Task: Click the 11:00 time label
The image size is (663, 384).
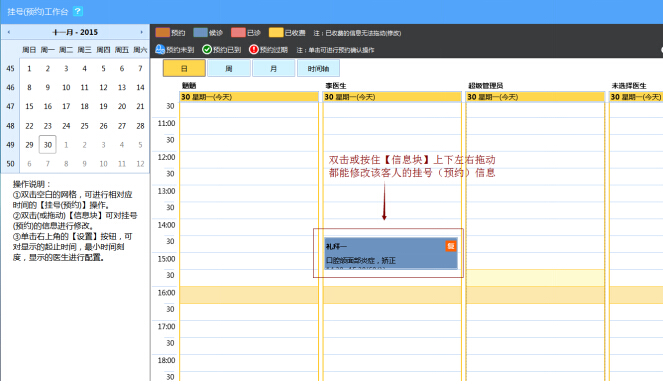Action: click(x=166, y=123)
